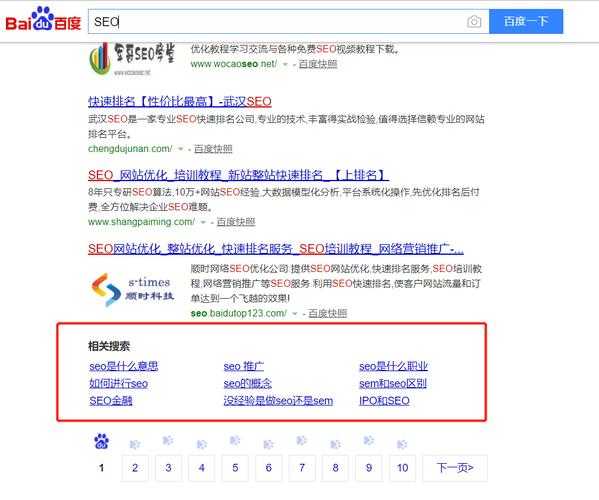Open 百度快照 for baidutop123.com result
This screenshot has width=599, height=500.
(x=327, y=313)
